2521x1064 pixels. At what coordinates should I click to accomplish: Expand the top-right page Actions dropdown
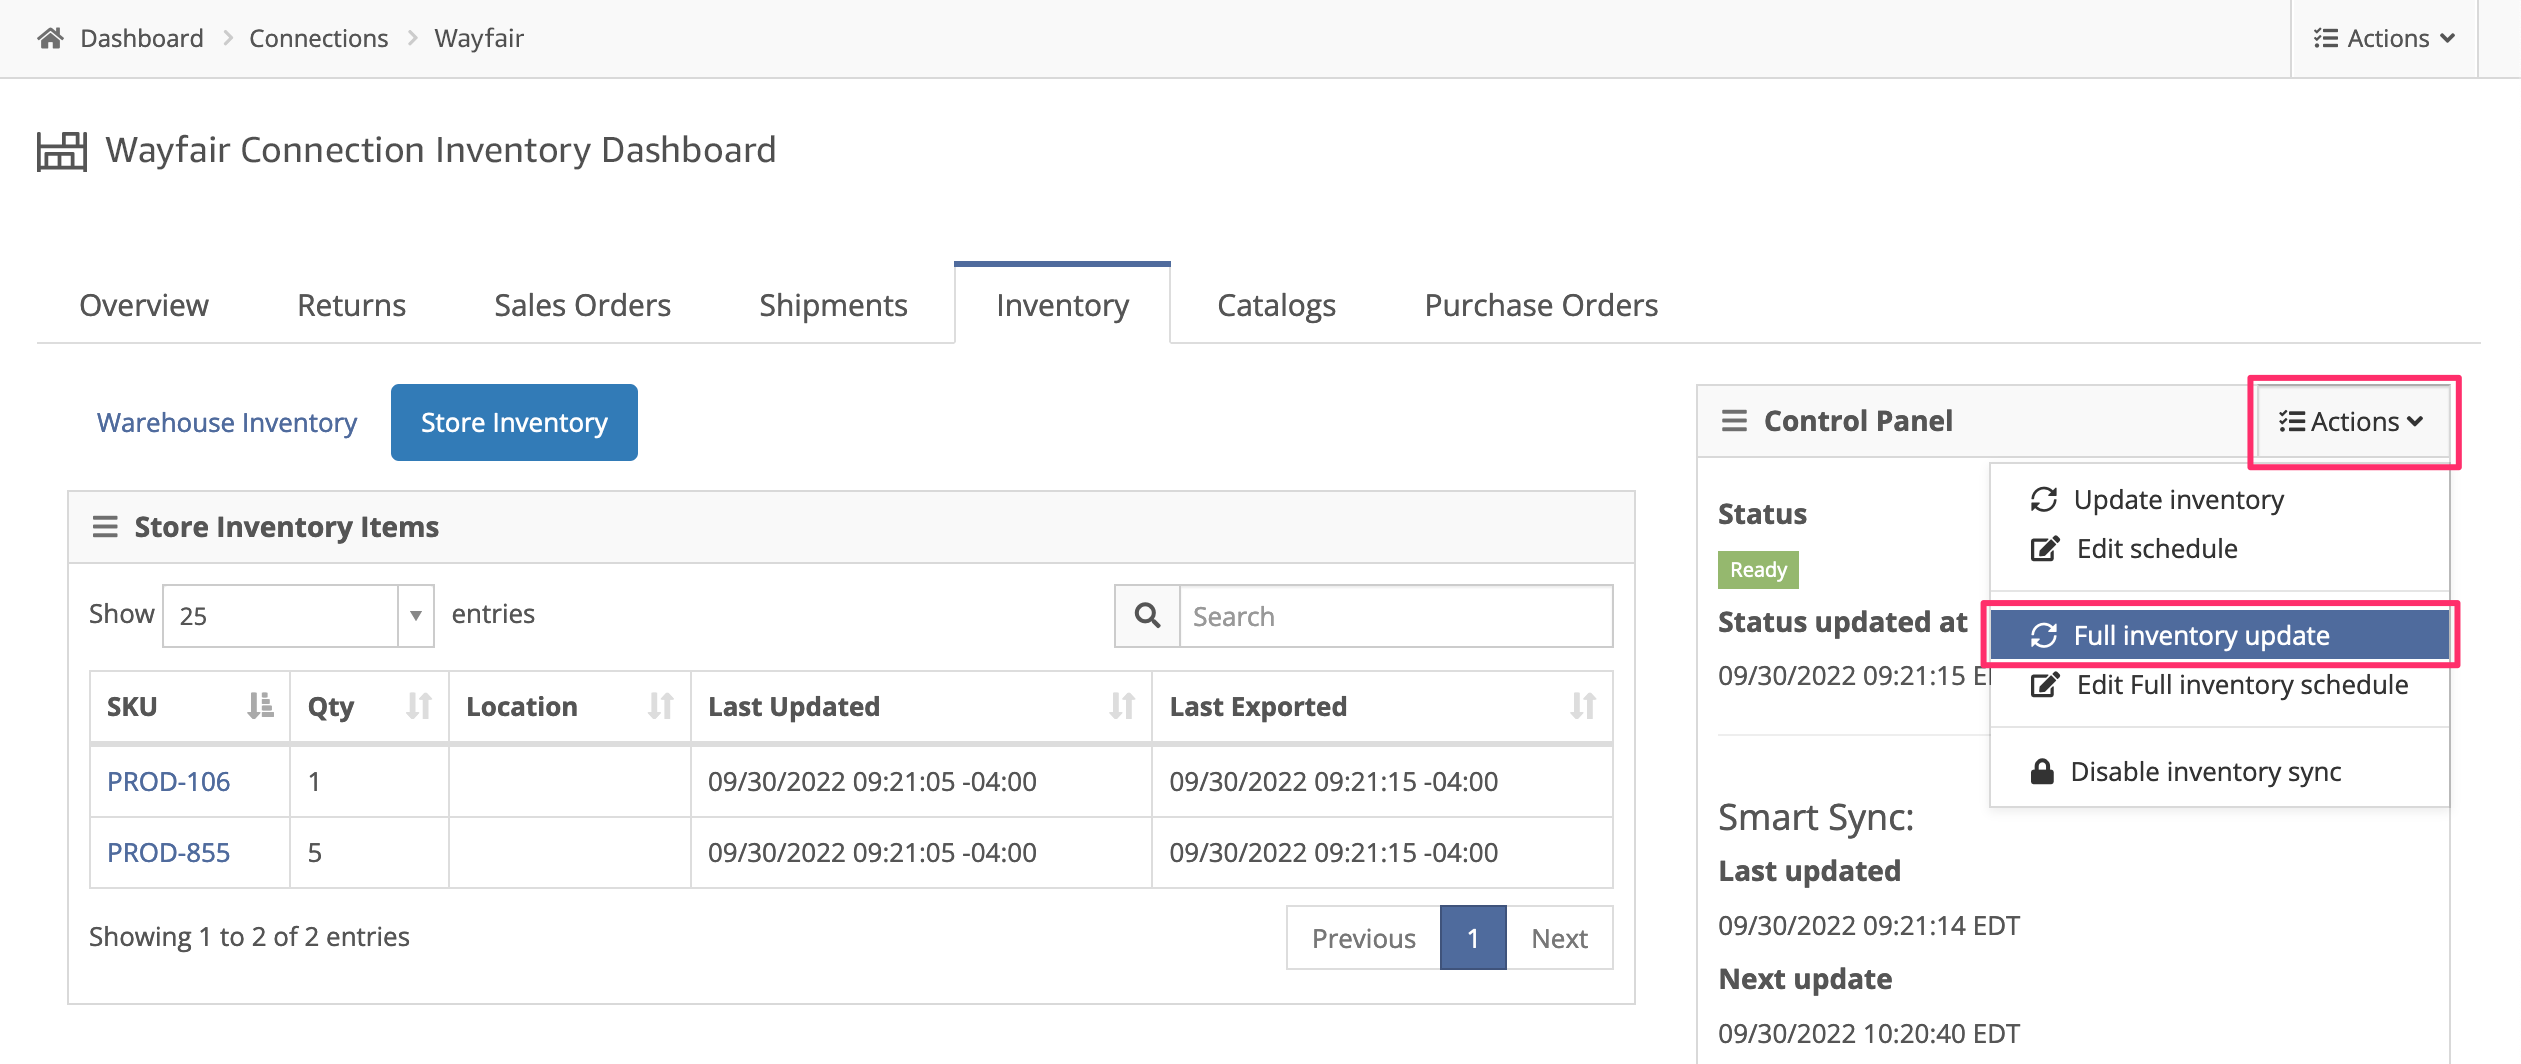point(2384,38)
